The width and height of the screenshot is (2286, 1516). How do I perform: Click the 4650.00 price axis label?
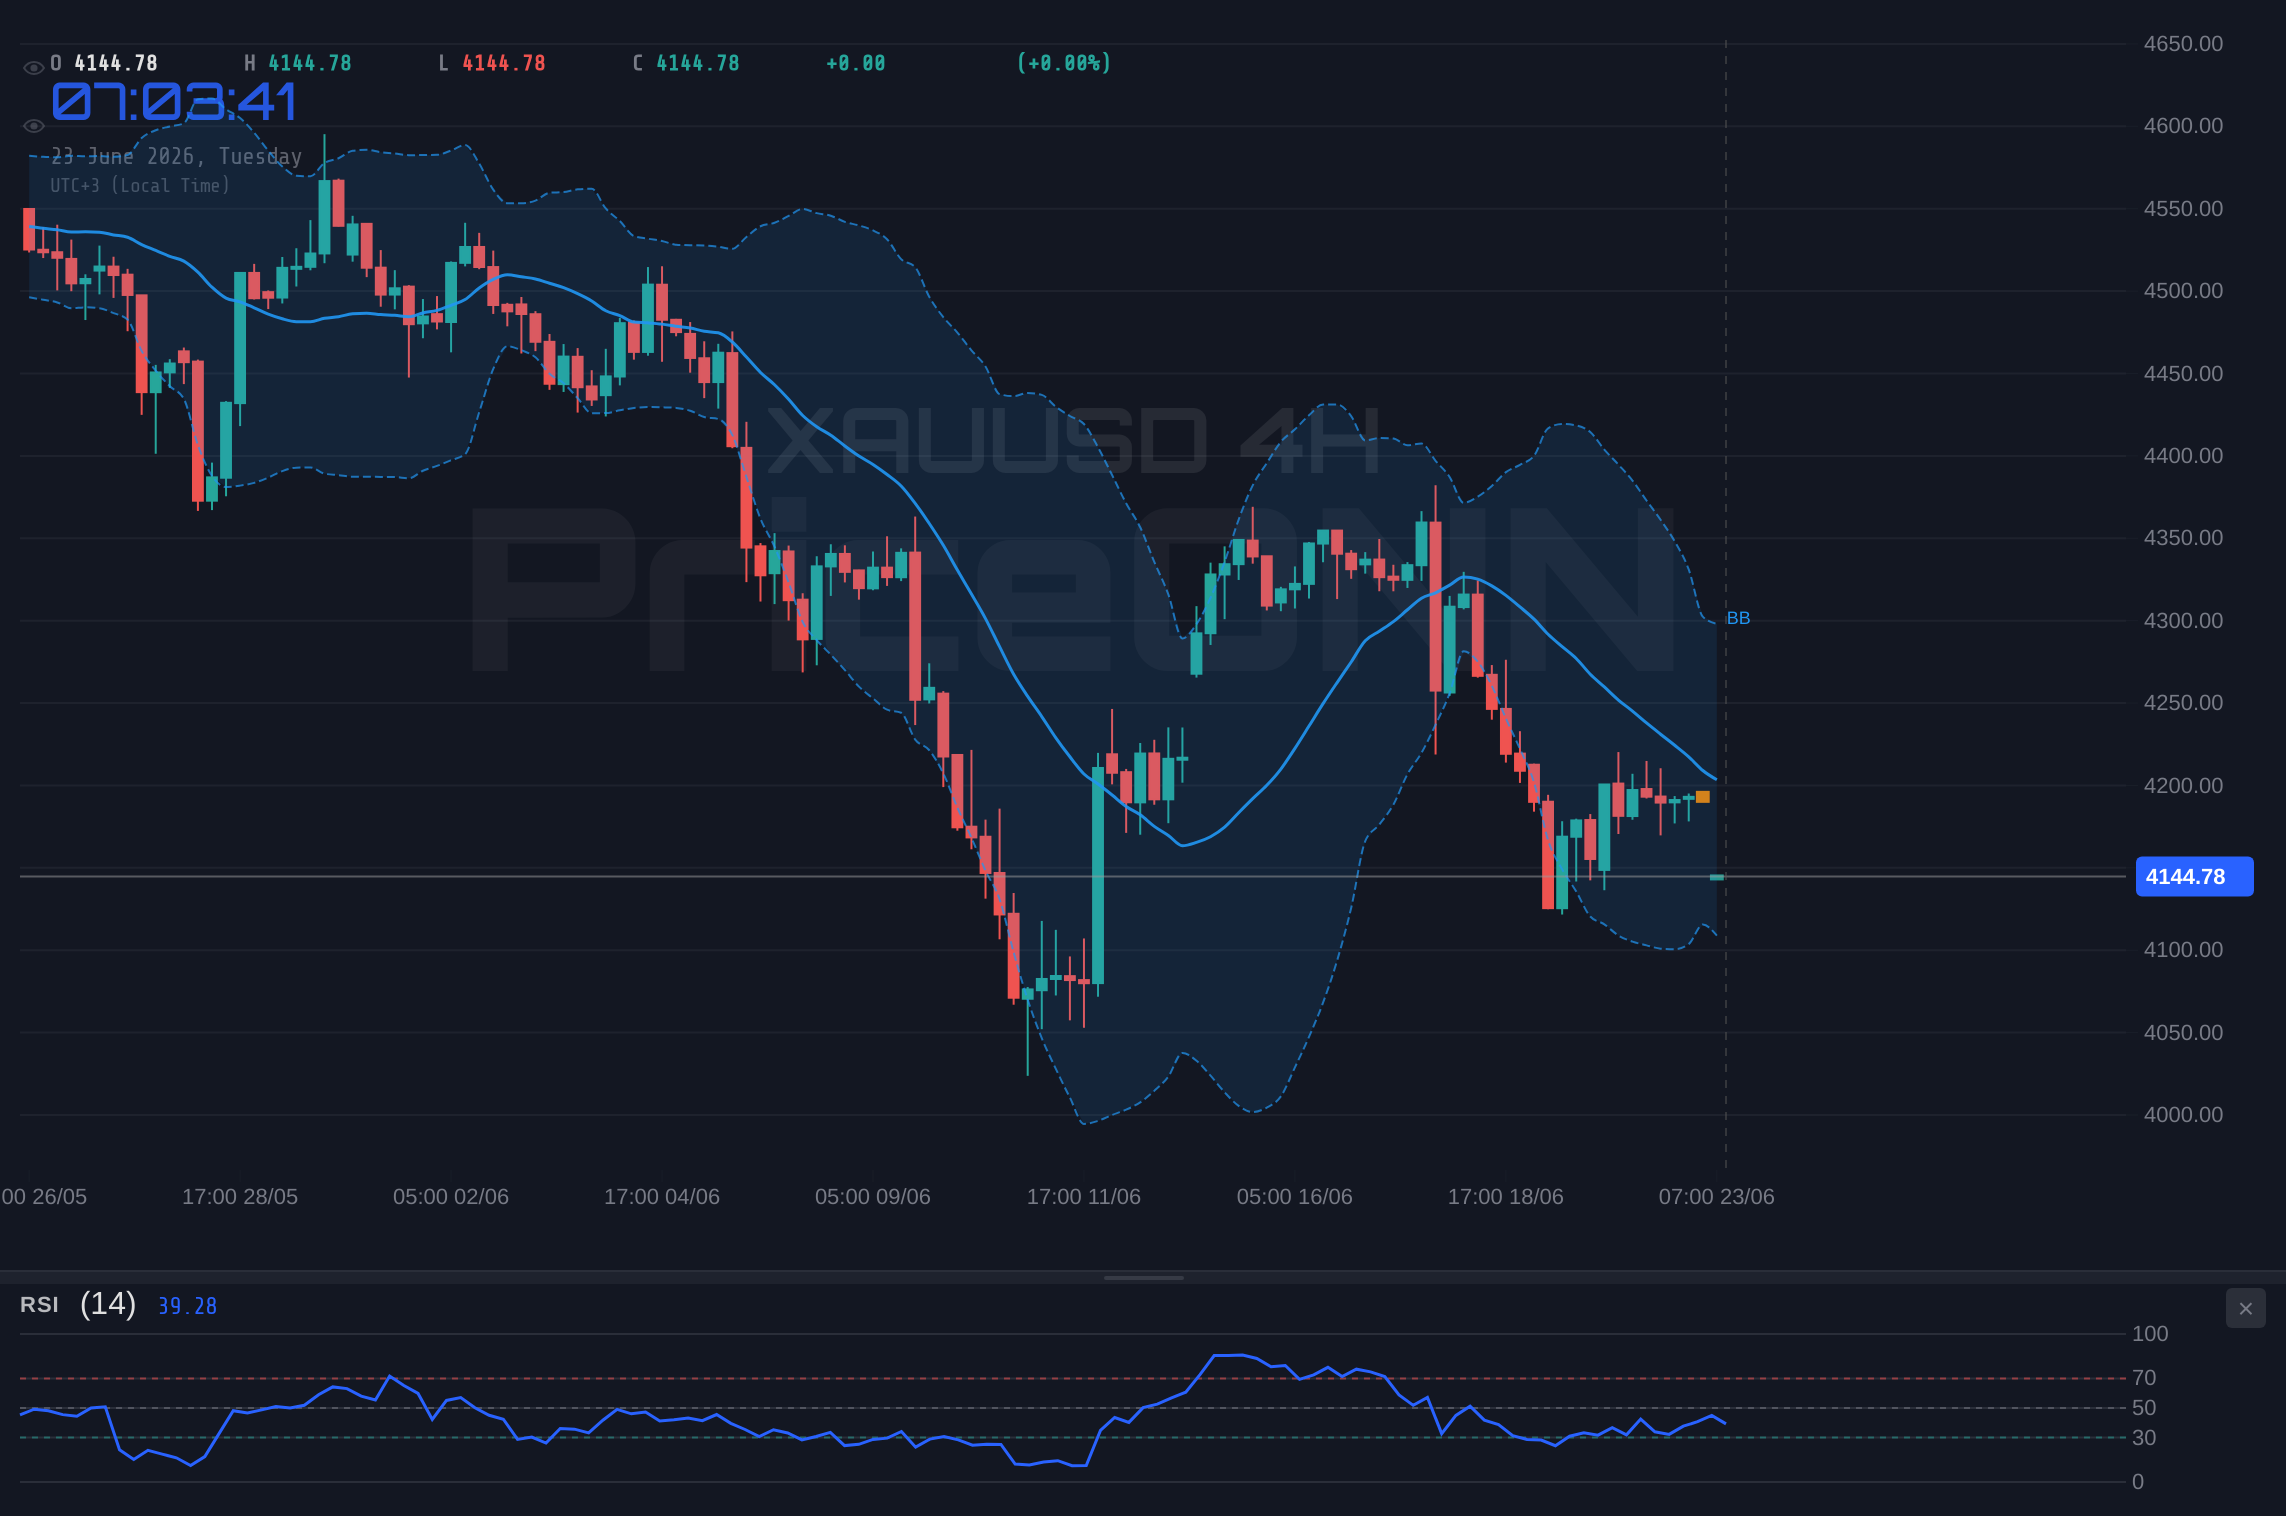[x=2183, y=44]
